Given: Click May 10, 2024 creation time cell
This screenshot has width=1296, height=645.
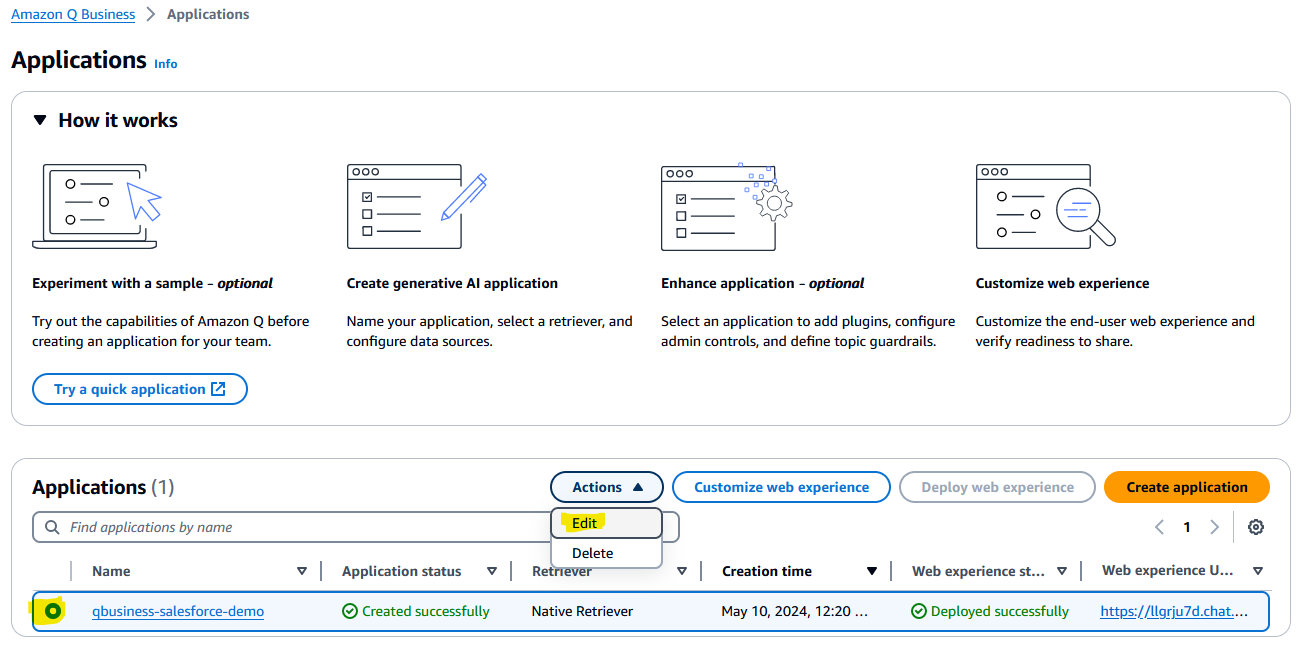Looking at the screenshot, I should coord(795,611).
